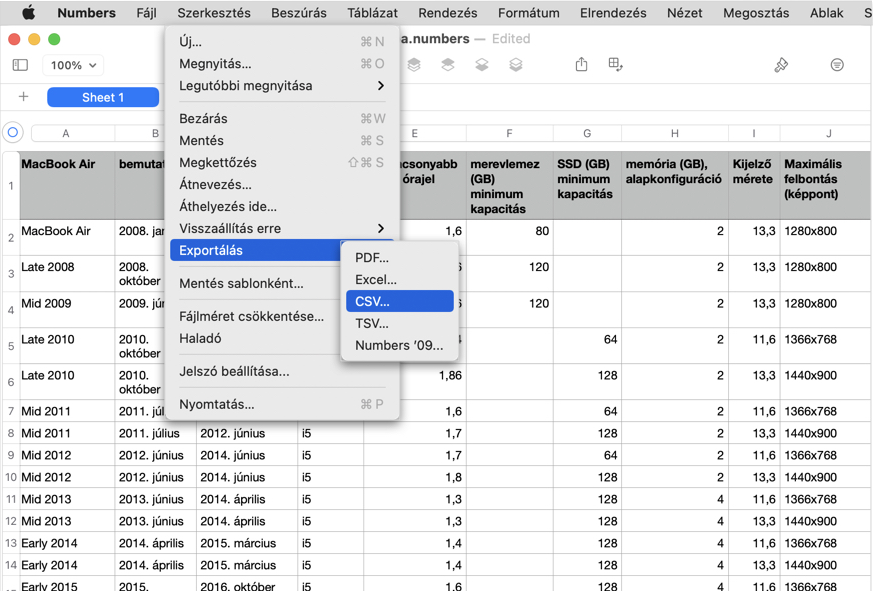The height and width of the screenshot is (591, 873).
Task: Click the merevlemez cell with value 80
Action: (x=509, y=237)
